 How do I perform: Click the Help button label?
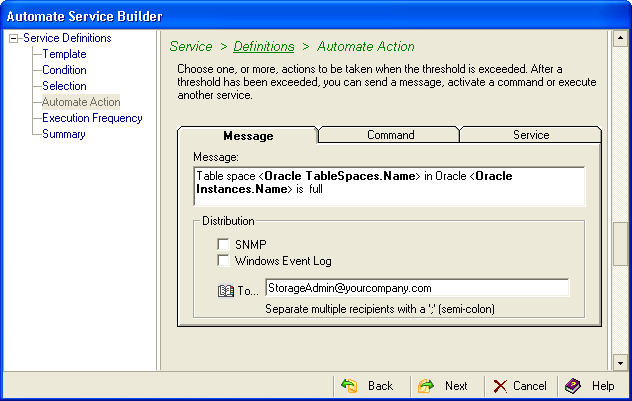603,386
